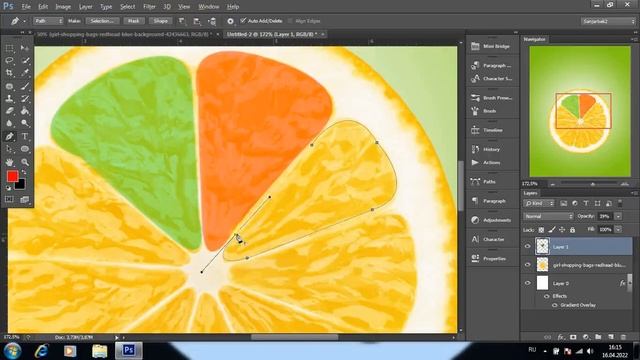Select the Move tool
Viewport: 640px width, 360px height.
click(24, 48)
